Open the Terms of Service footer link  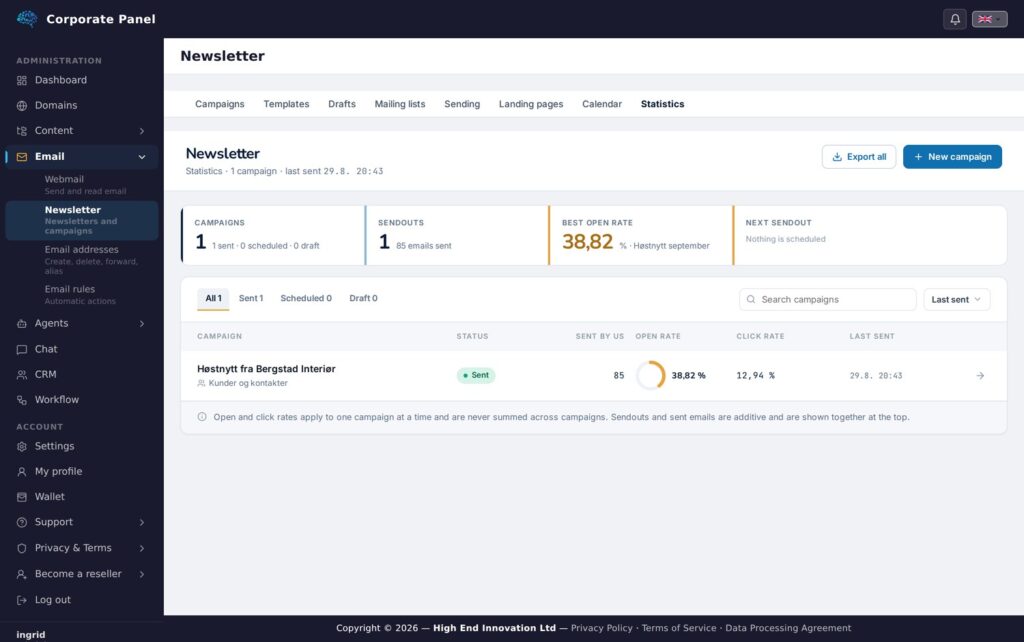coord(679,628)
